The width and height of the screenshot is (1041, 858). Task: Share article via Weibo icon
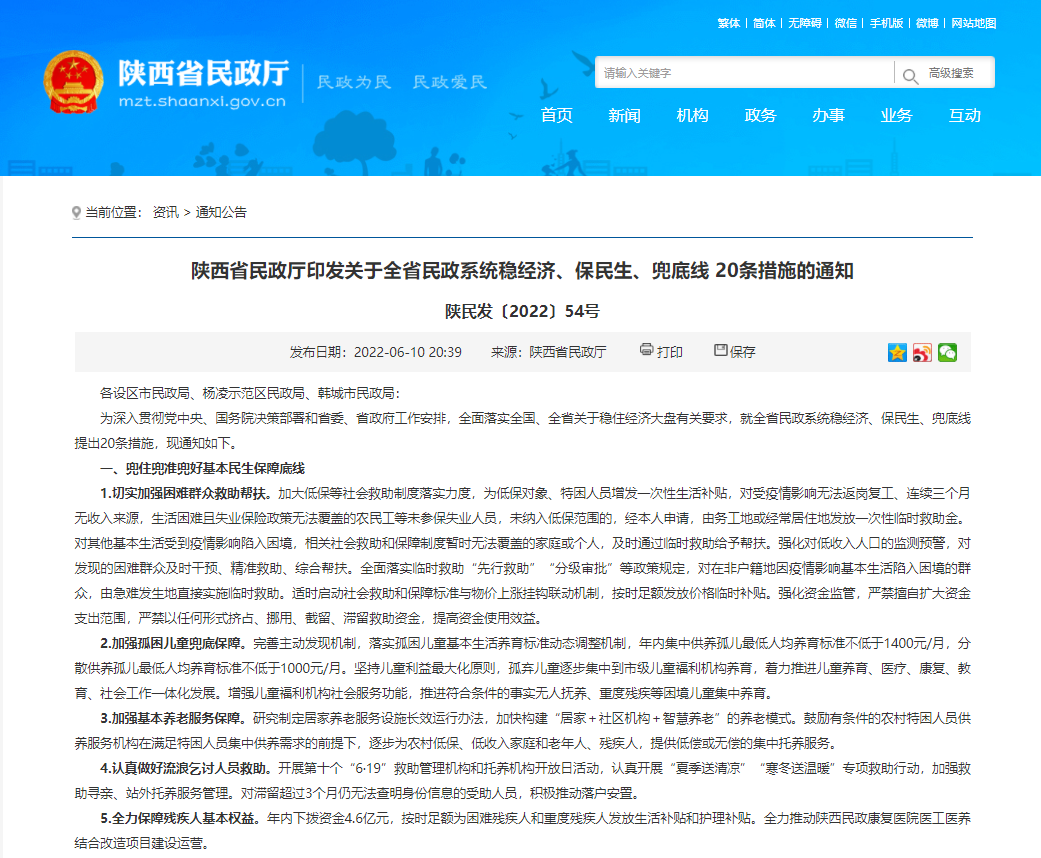coord(922,352)
